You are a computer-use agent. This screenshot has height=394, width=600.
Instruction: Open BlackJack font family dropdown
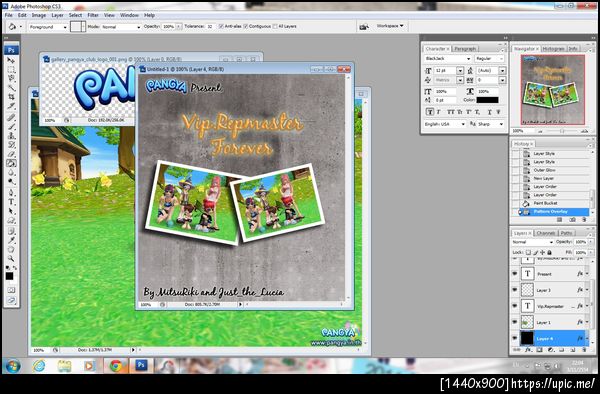[447, 59]
